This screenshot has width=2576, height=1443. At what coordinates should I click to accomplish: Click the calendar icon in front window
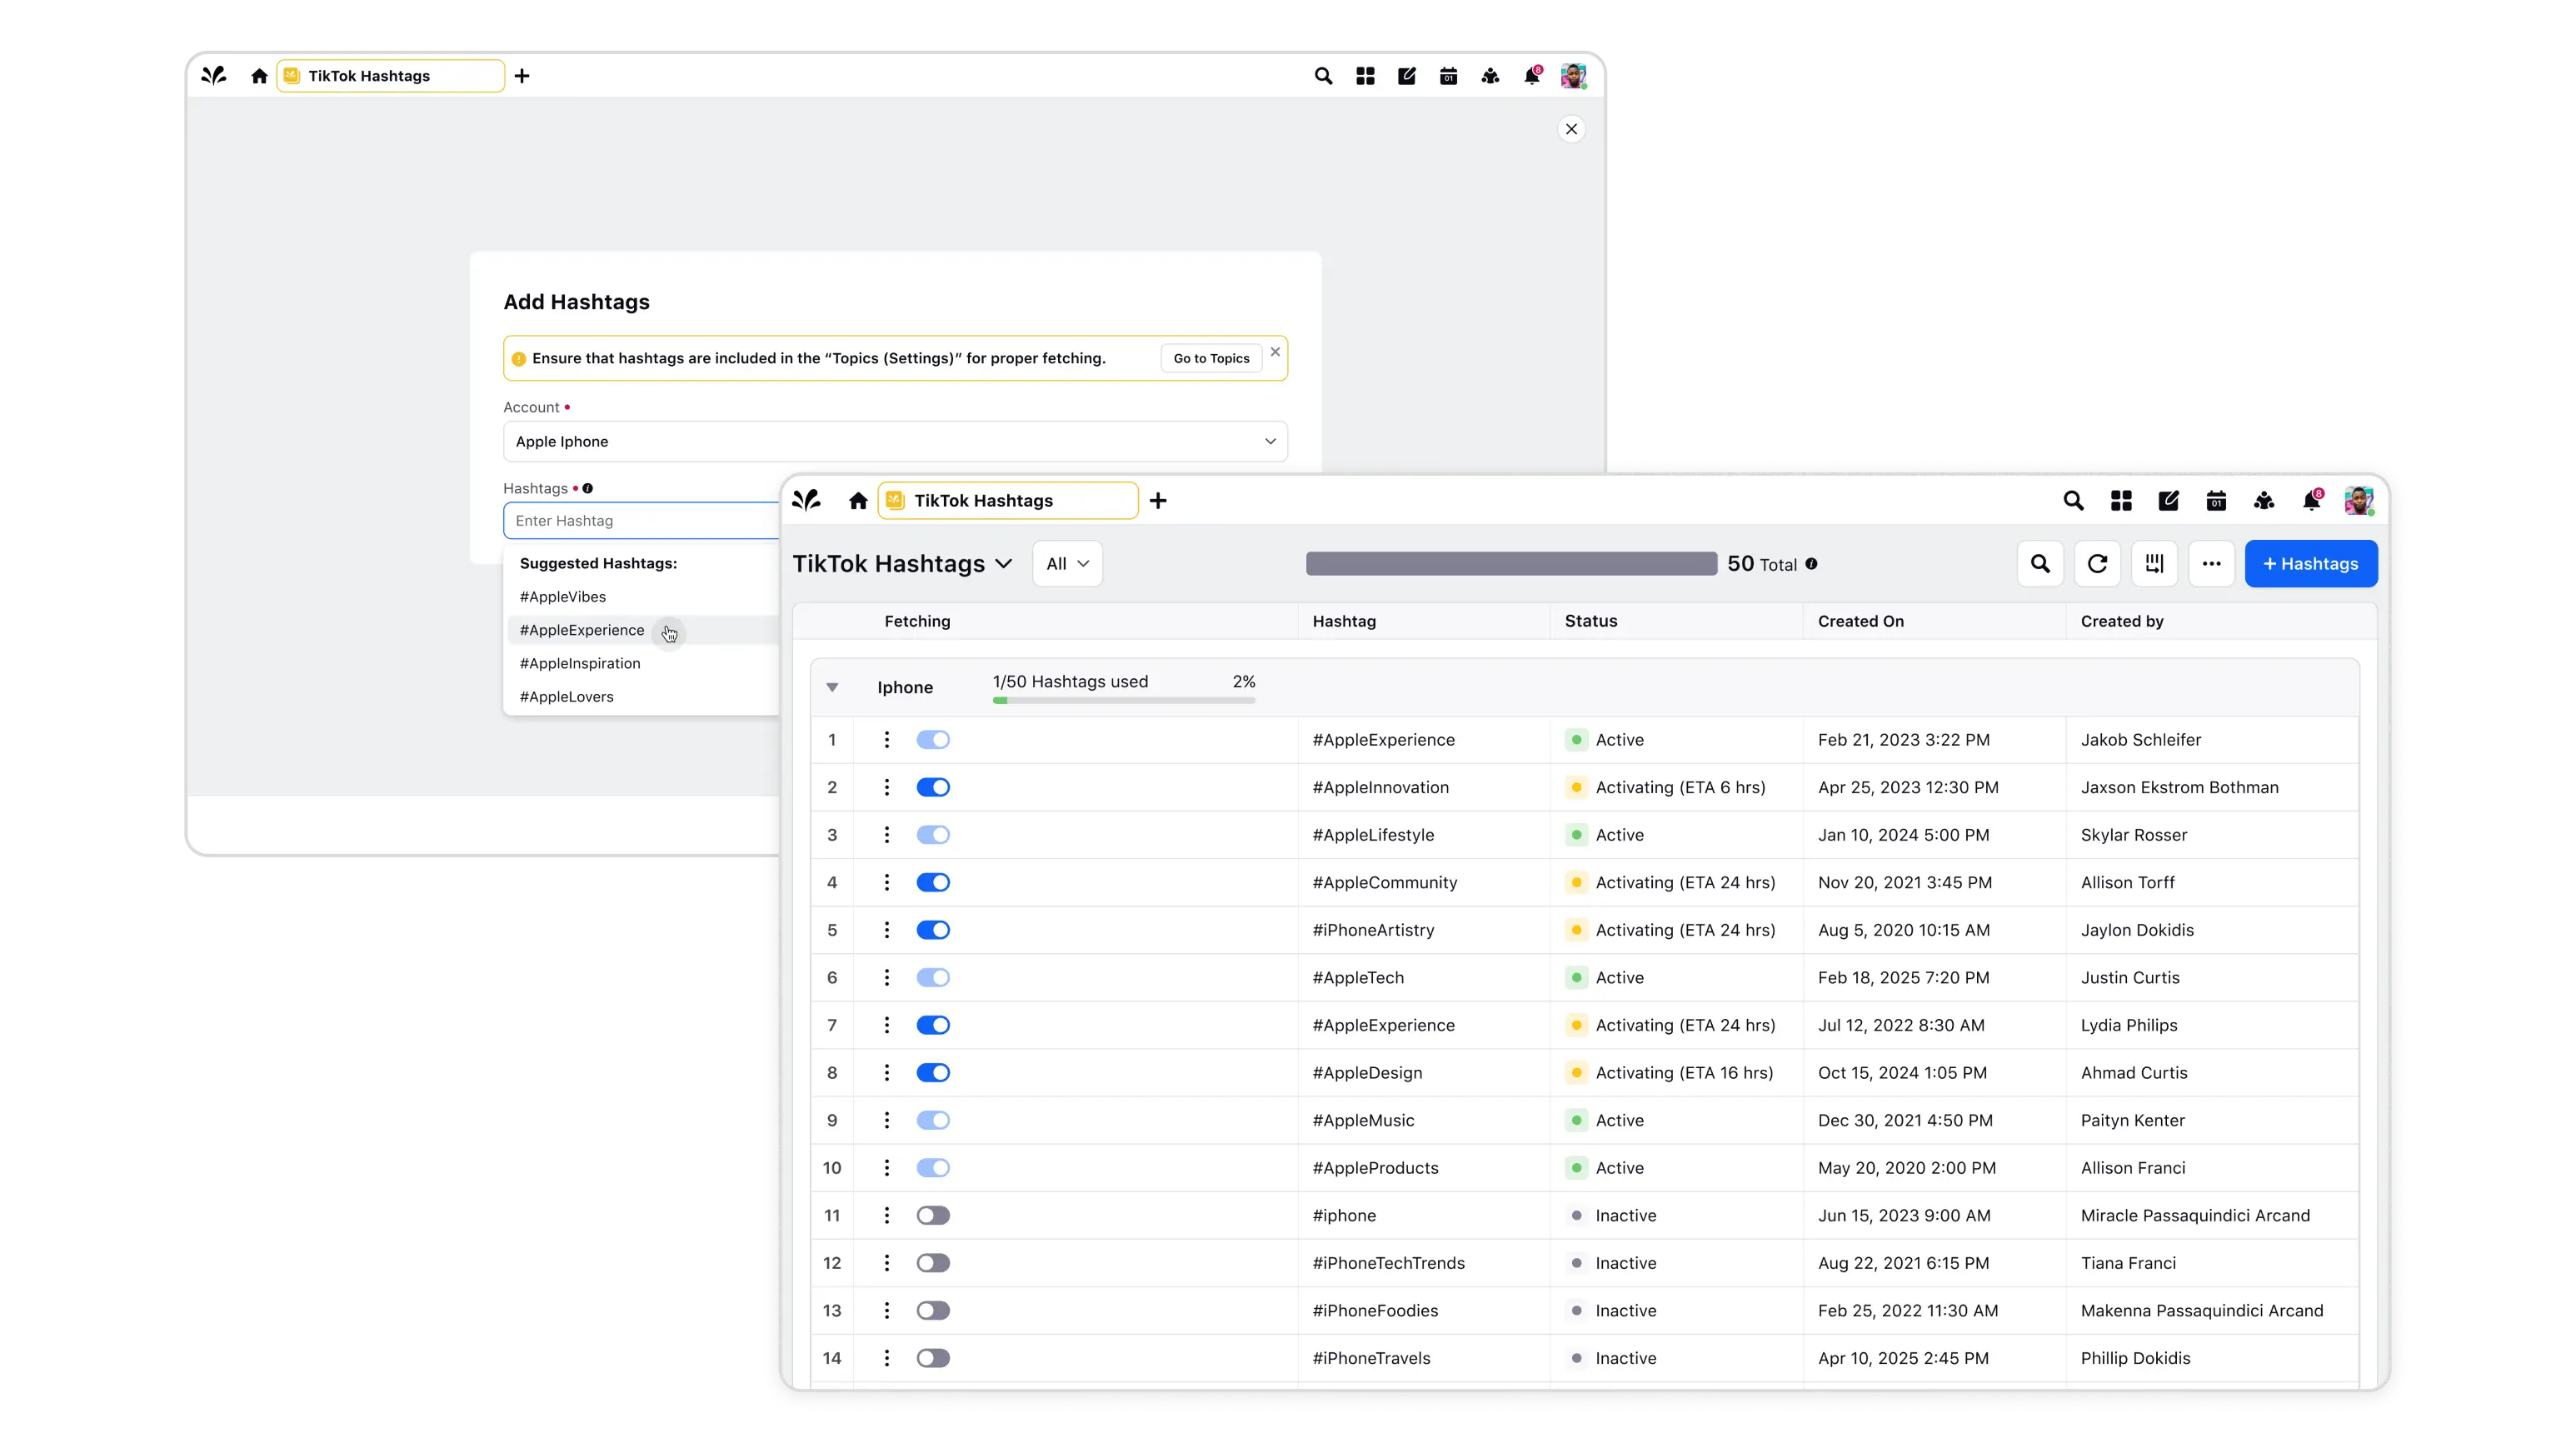pos(2216,501)
